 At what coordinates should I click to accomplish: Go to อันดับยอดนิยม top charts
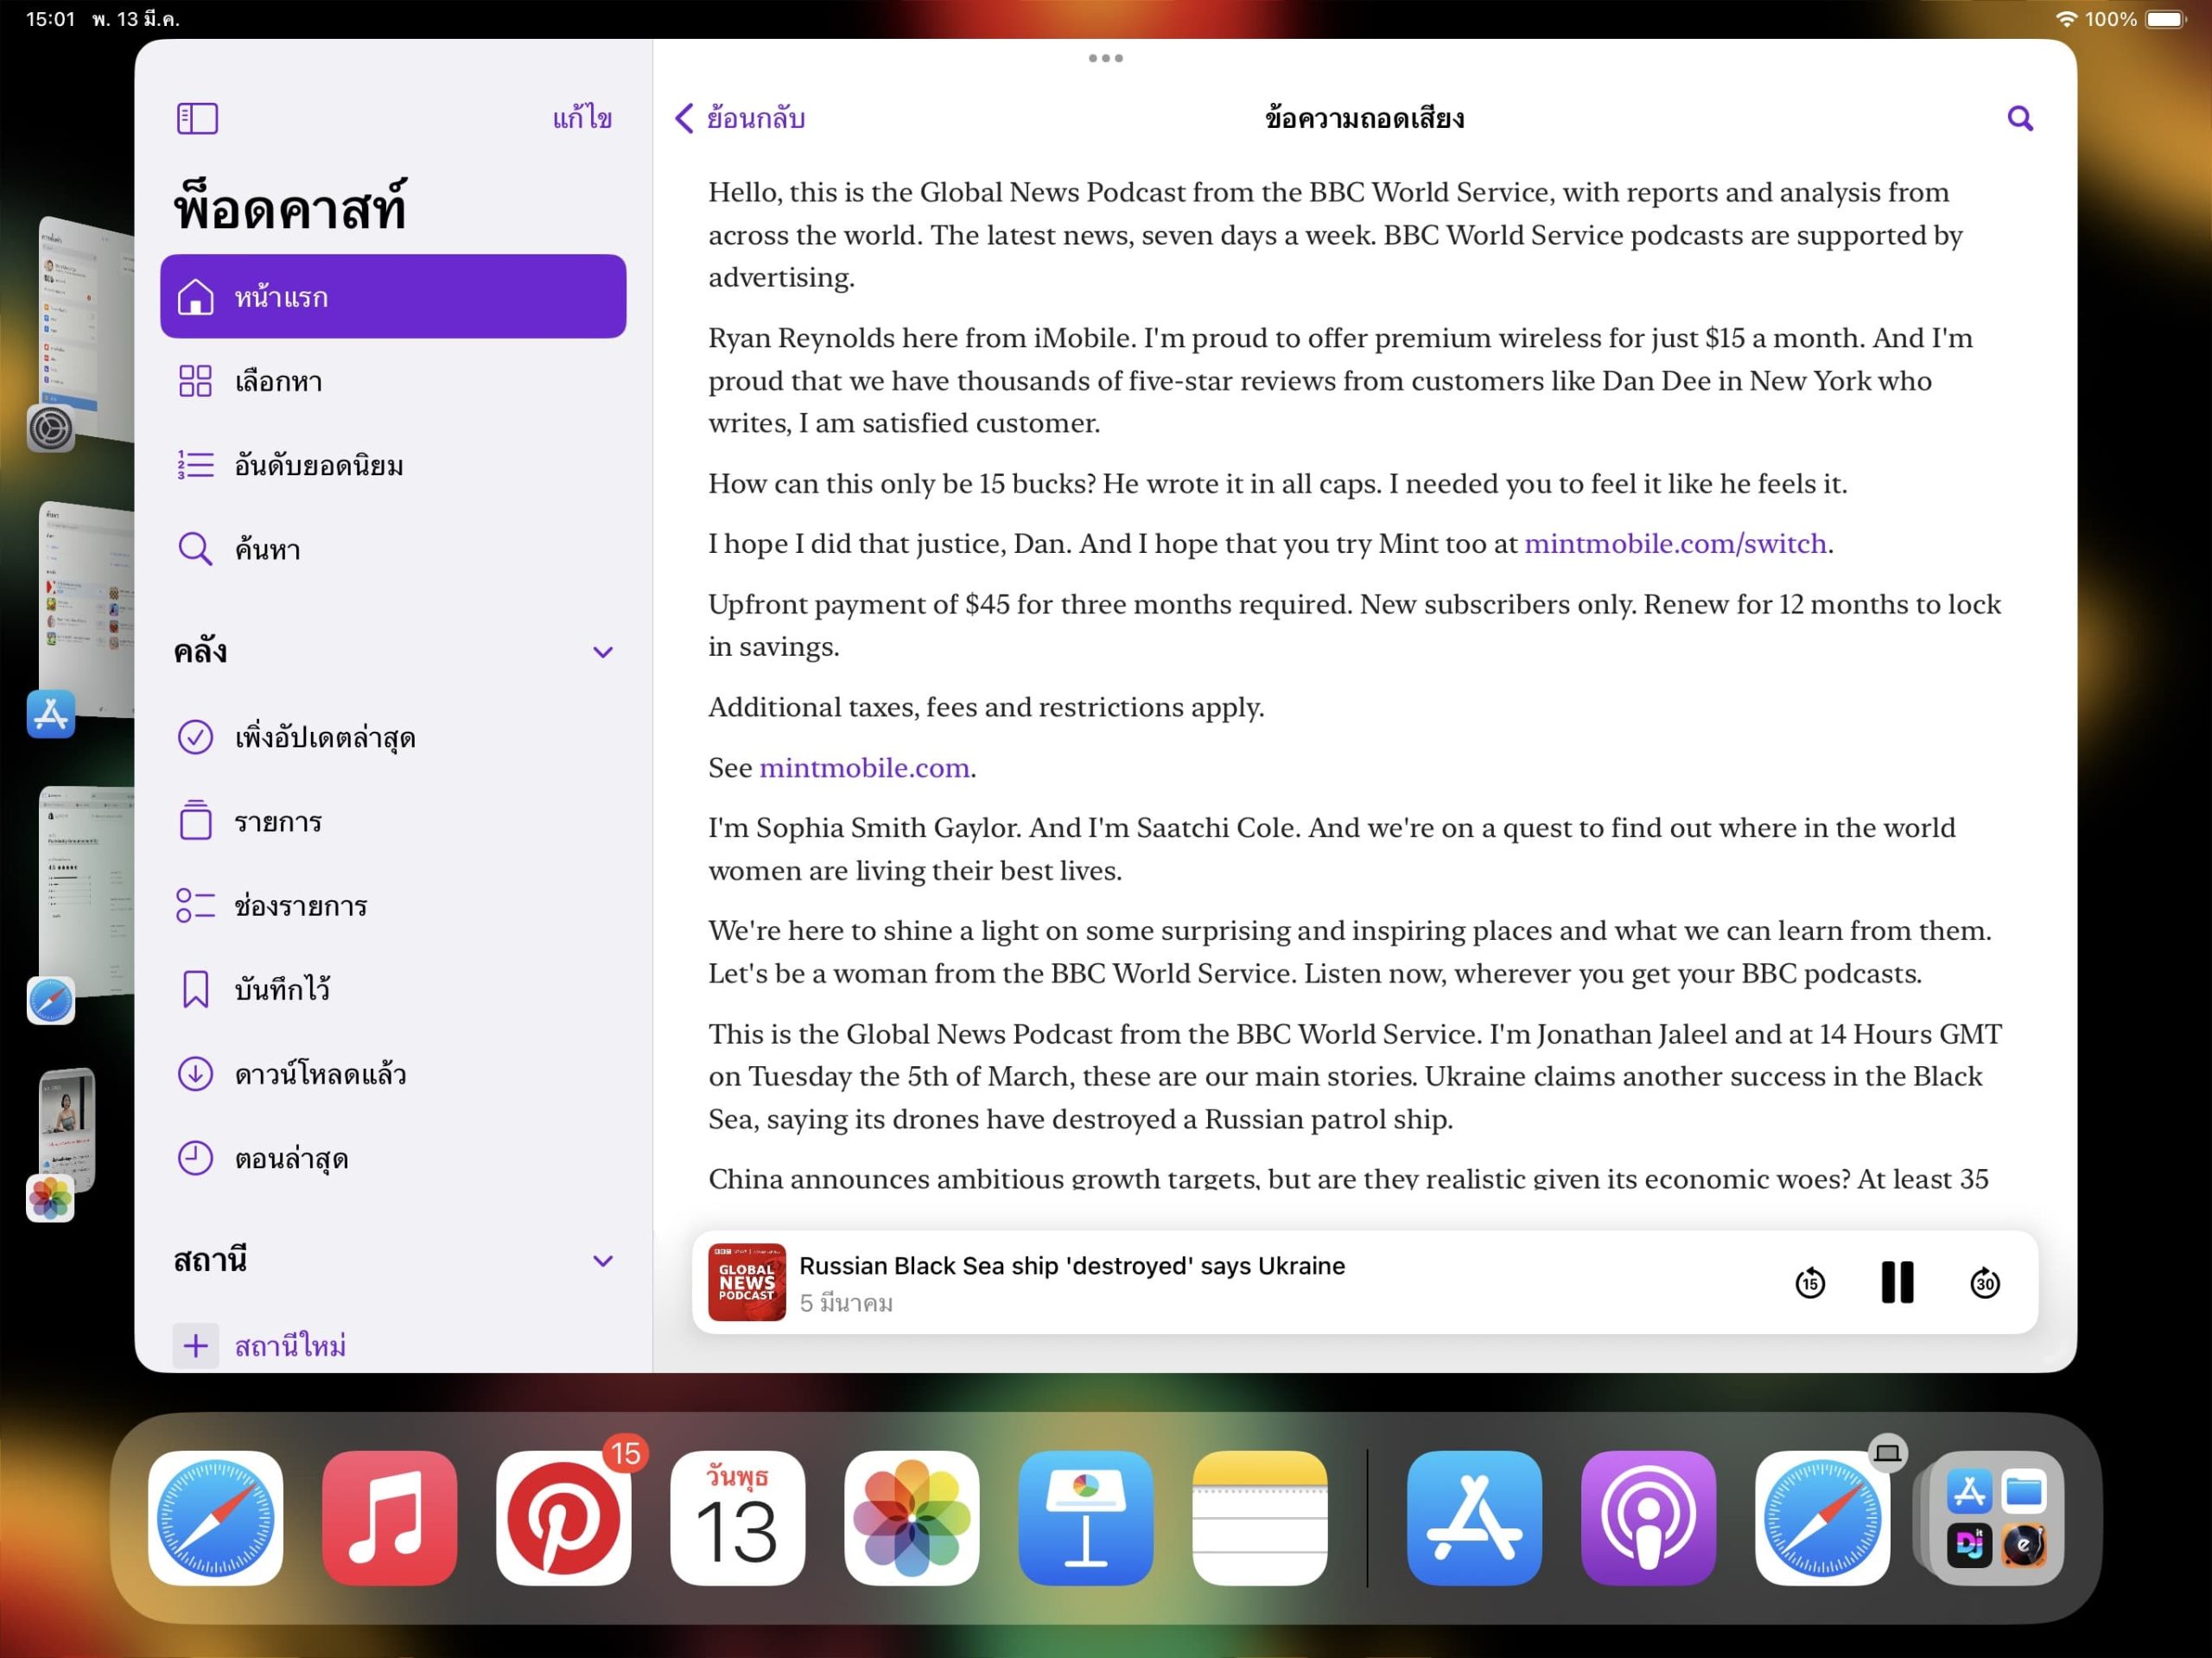tap(318, 465)
